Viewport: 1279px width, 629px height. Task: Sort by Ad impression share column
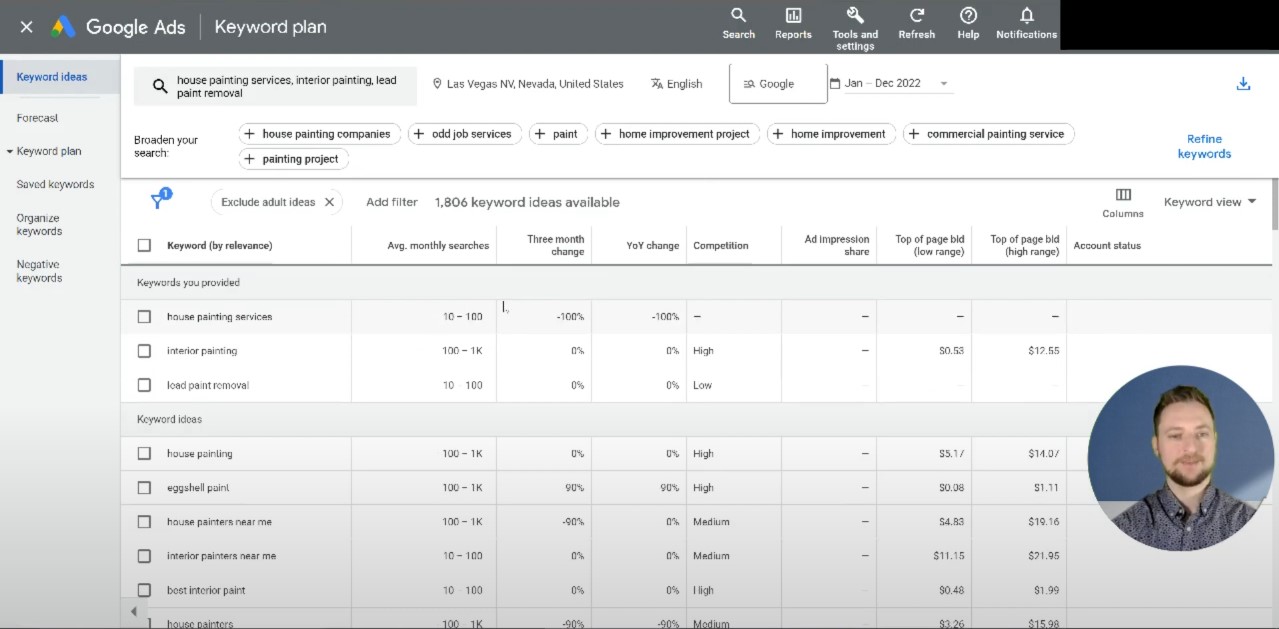pos(837,245)
